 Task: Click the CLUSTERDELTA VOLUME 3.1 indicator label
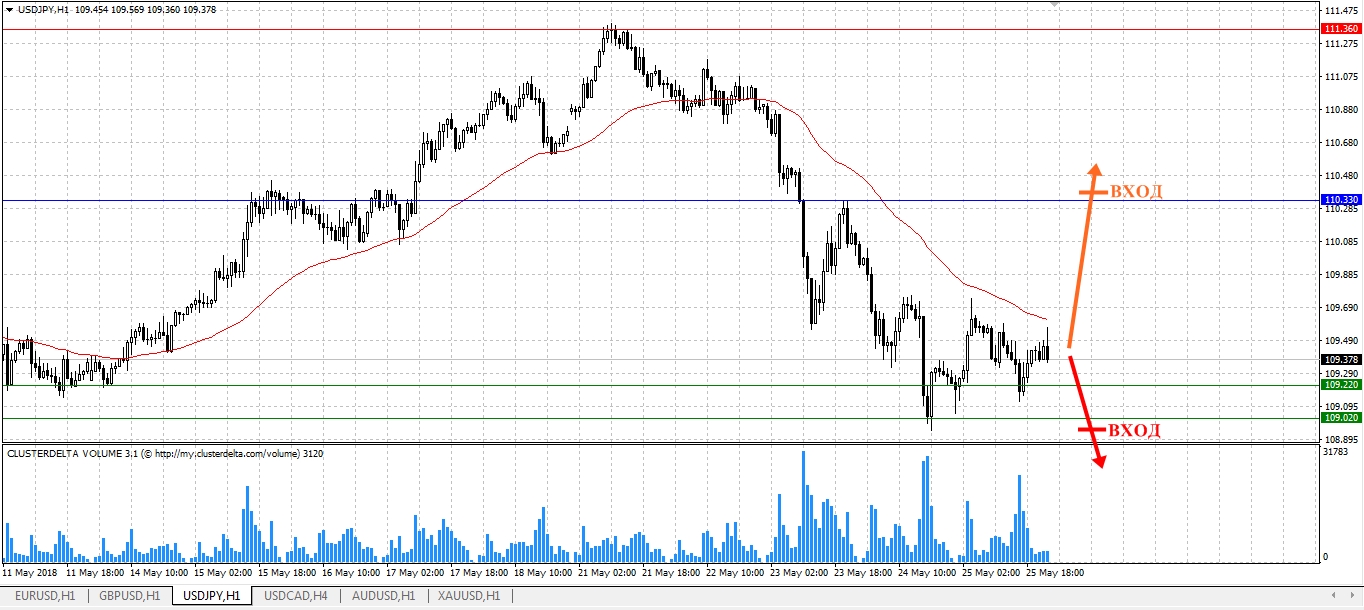point(71,454)
